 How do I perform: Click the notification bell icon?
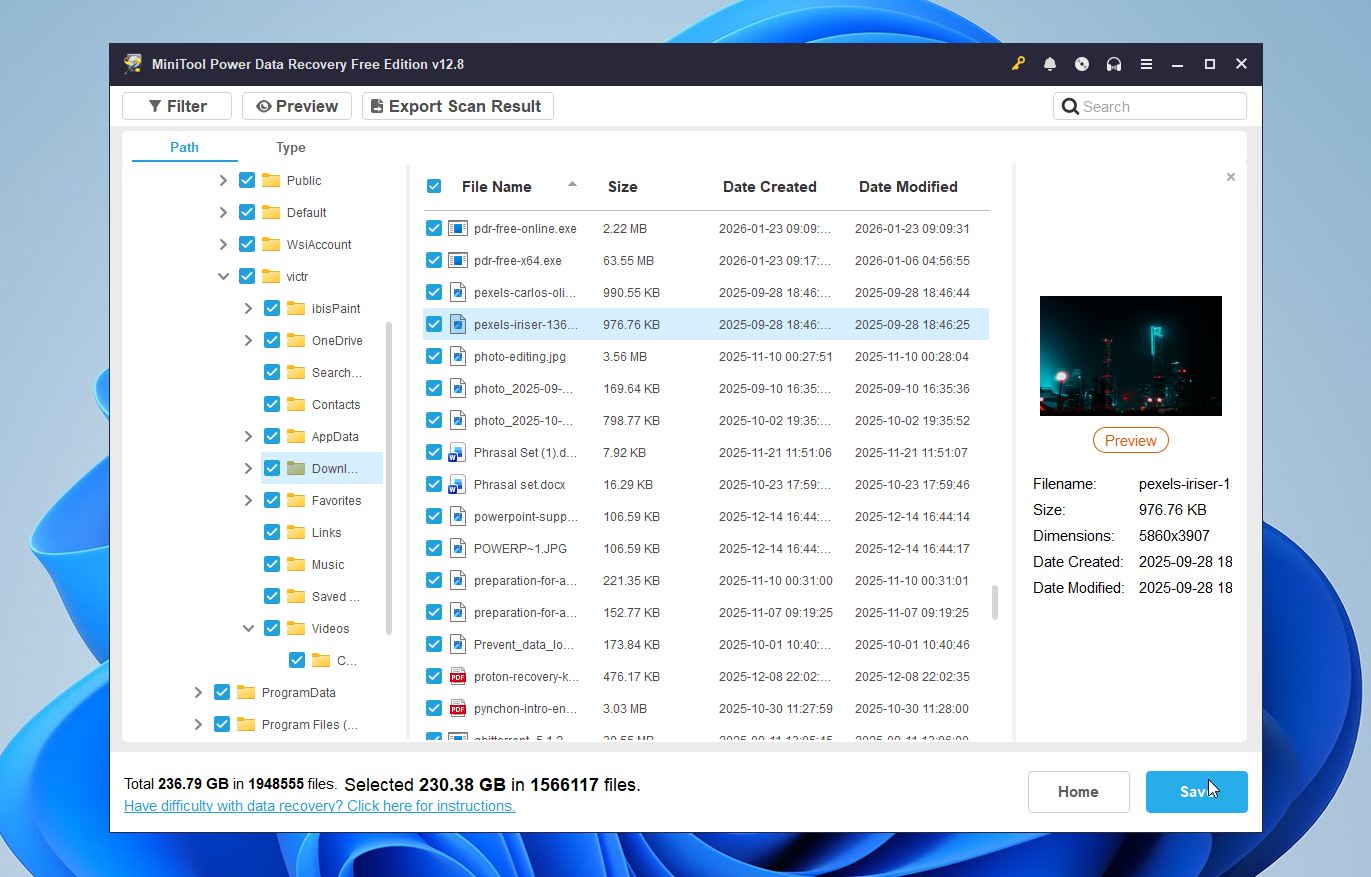1050,63
